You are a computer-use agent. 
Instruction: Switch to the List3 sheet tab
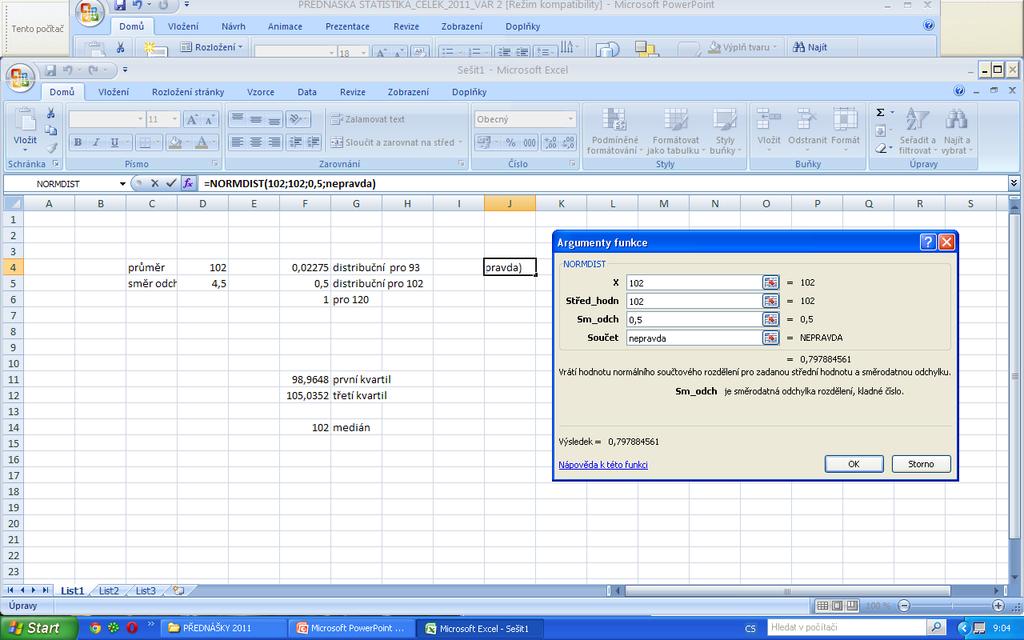146,591
